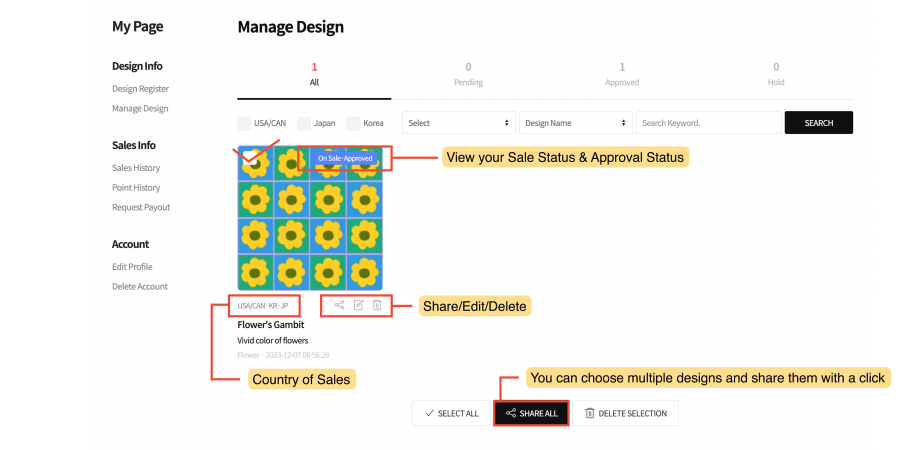Click the trash icon under Flower's Gambit

pos(377,305)
